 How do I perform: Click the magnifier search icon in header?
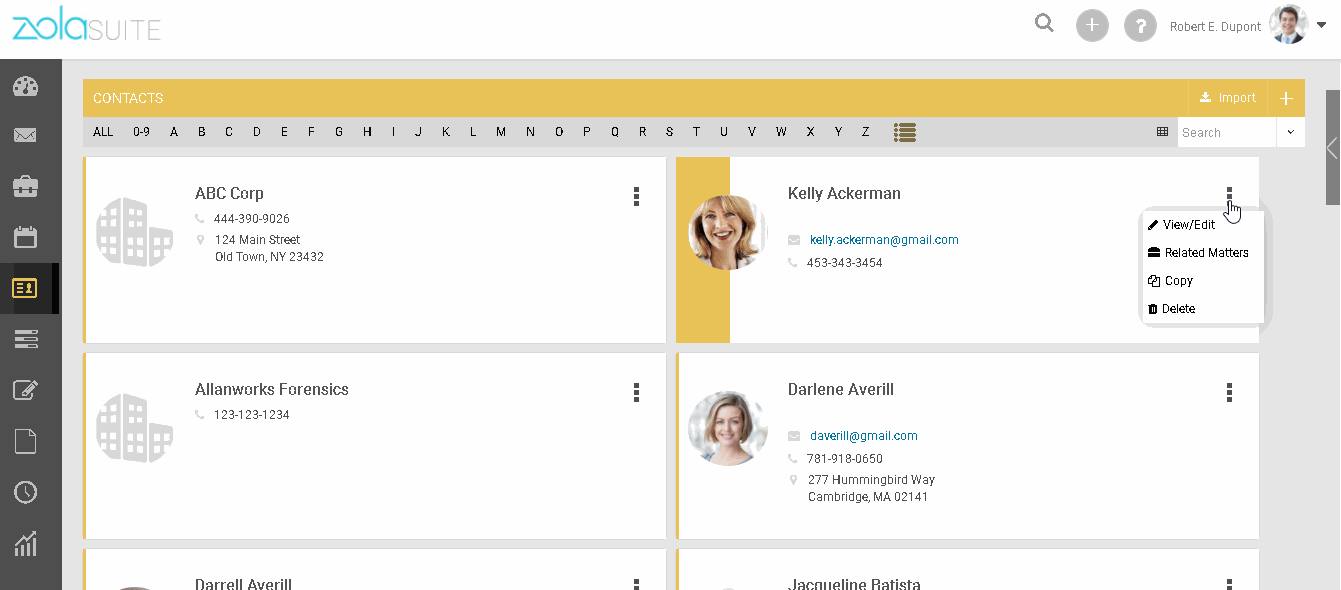1044,24
